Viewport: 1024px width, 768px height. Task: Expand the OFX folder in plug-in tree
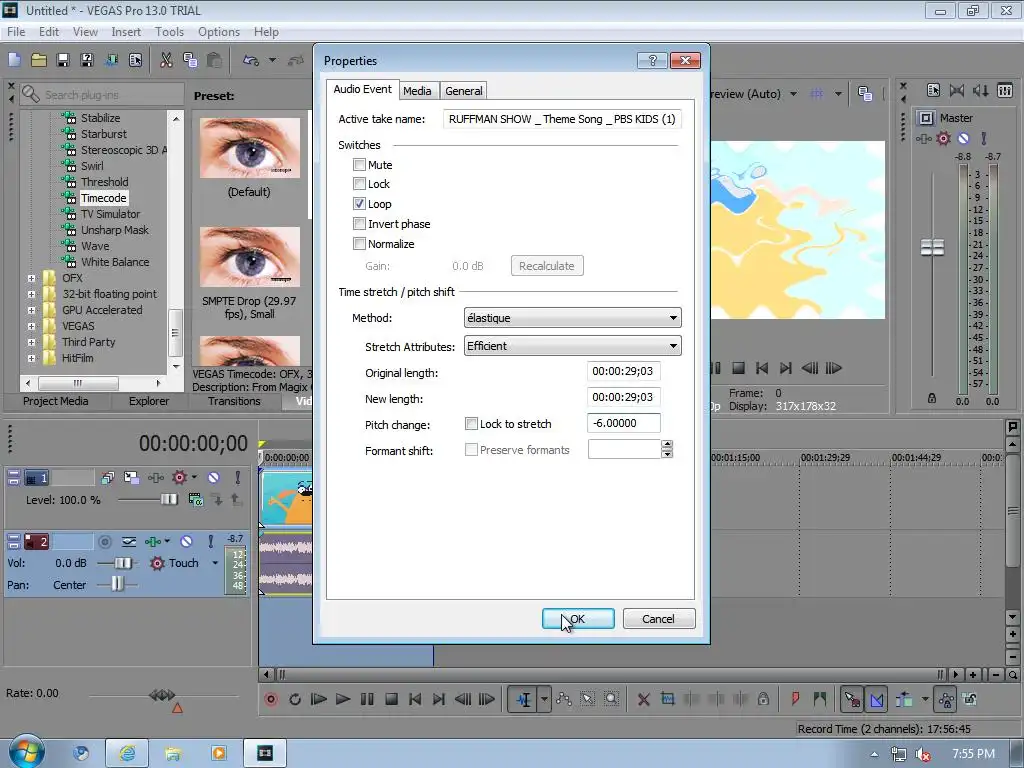pyautogui.click(x=31, y=278)
